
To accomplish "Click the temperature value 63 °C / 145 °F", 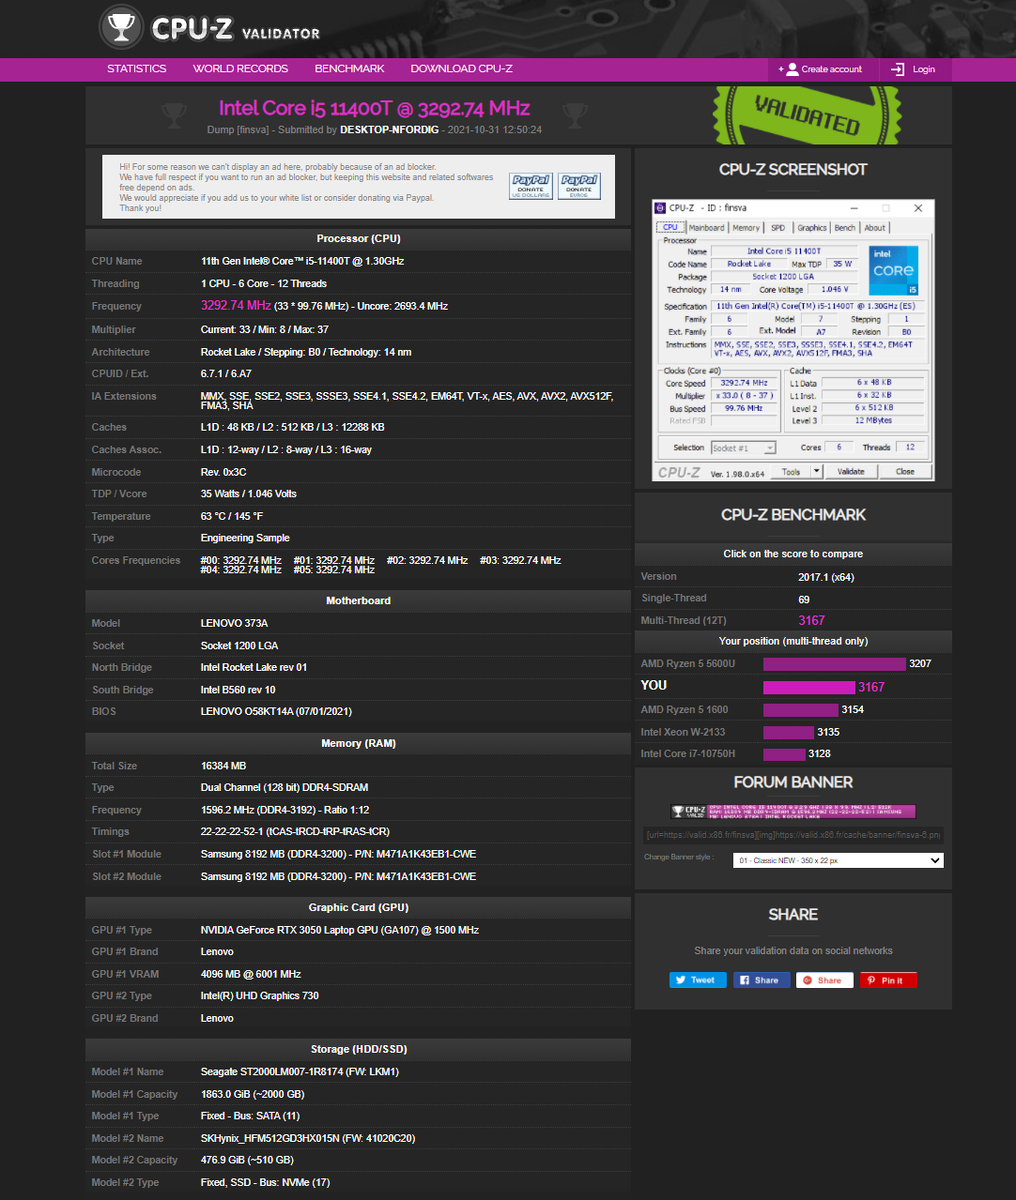I will tap(232, 516).
